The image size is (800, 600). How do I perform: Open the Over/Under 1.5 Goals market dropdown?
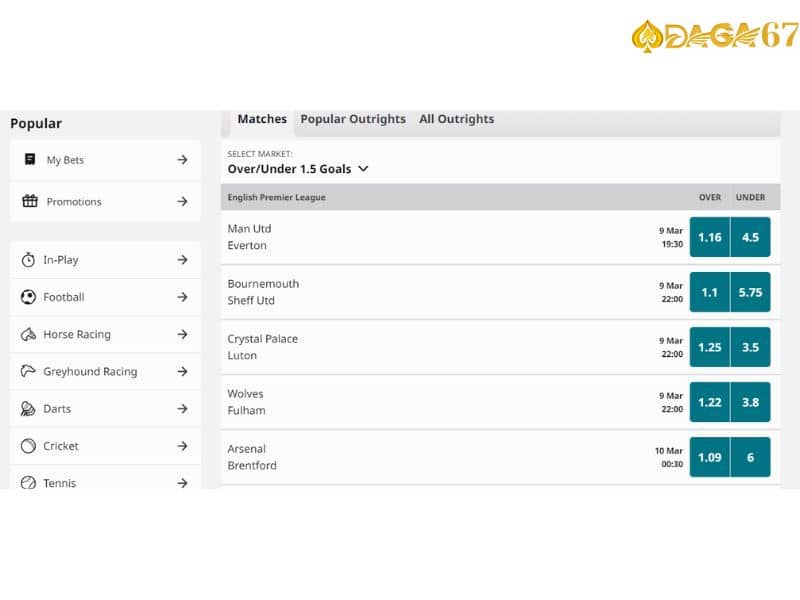(297, 169)
